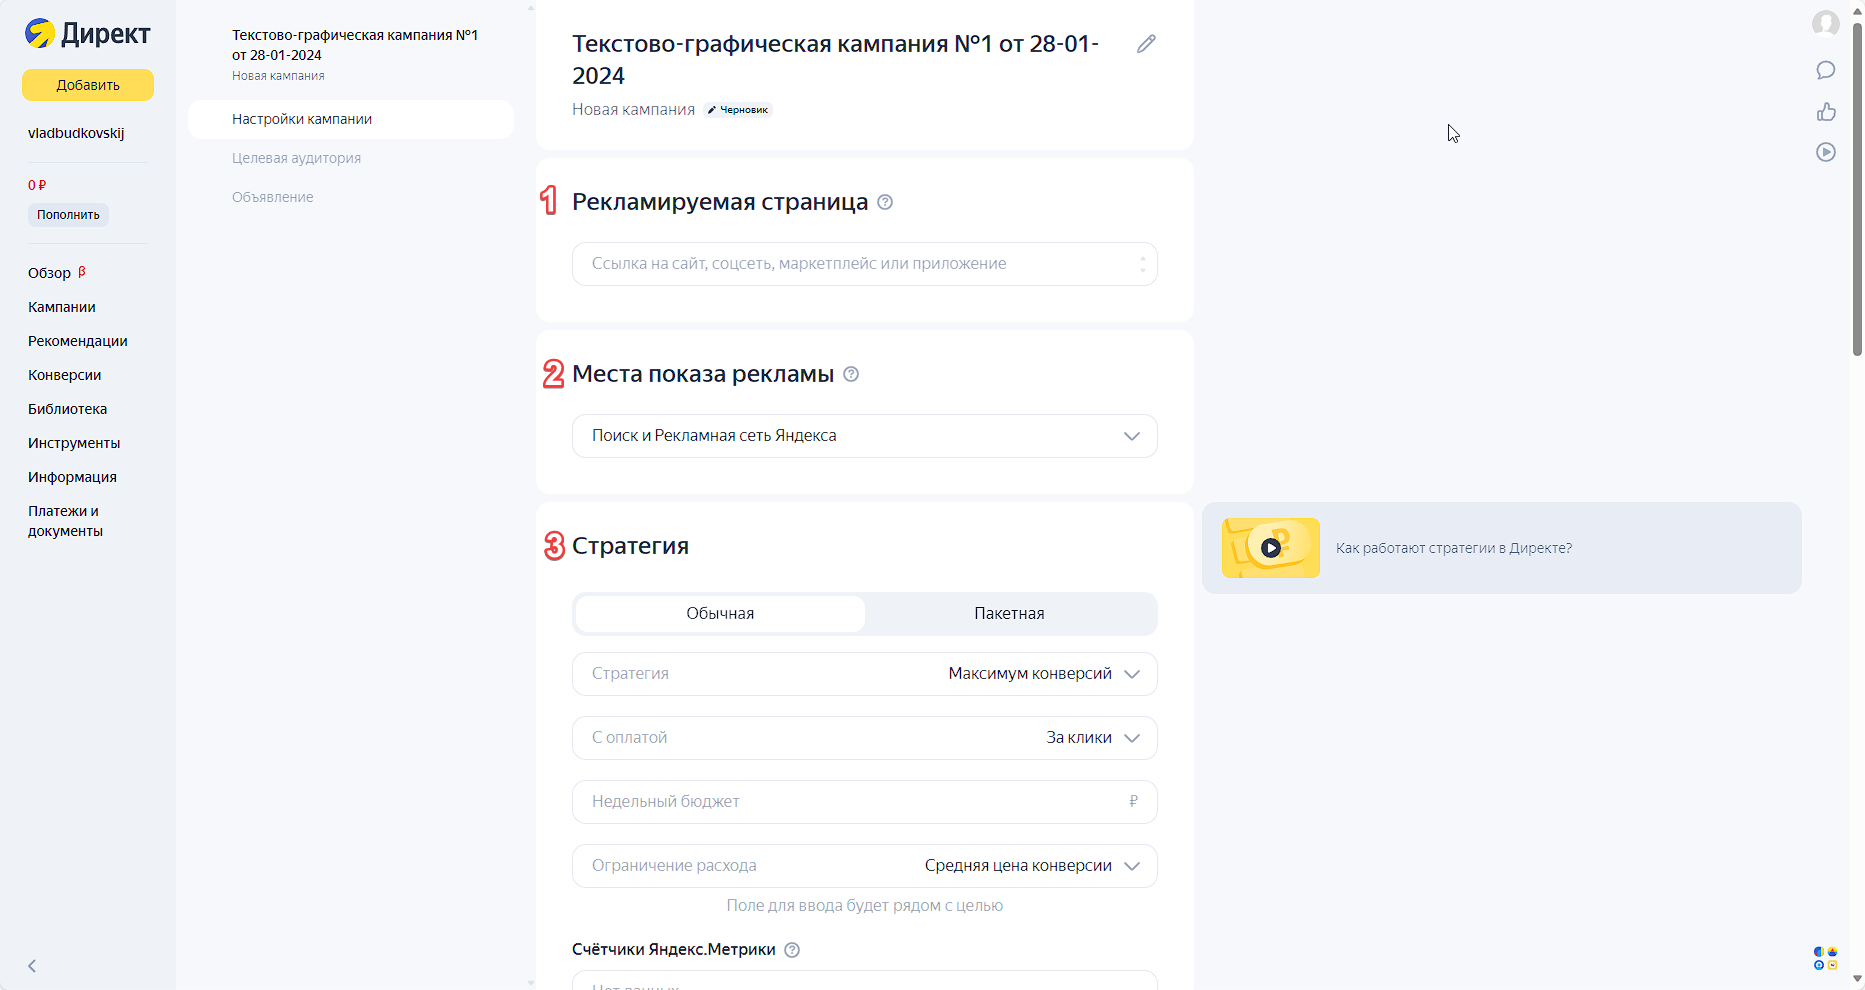Open the Инструменты section
This screenshot has width=1865, height=990.
pos(74,443)
